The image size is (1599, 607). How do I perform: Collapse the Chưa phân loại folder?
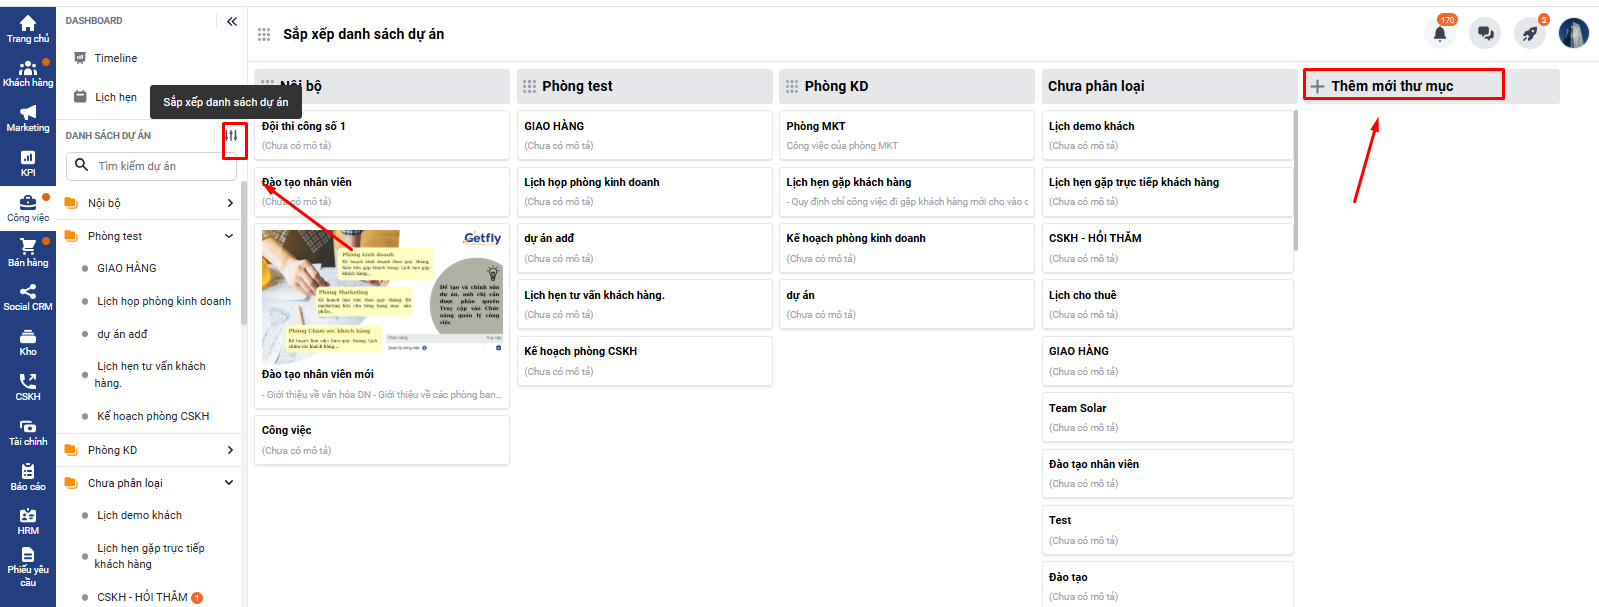click(x=229, y=483)
